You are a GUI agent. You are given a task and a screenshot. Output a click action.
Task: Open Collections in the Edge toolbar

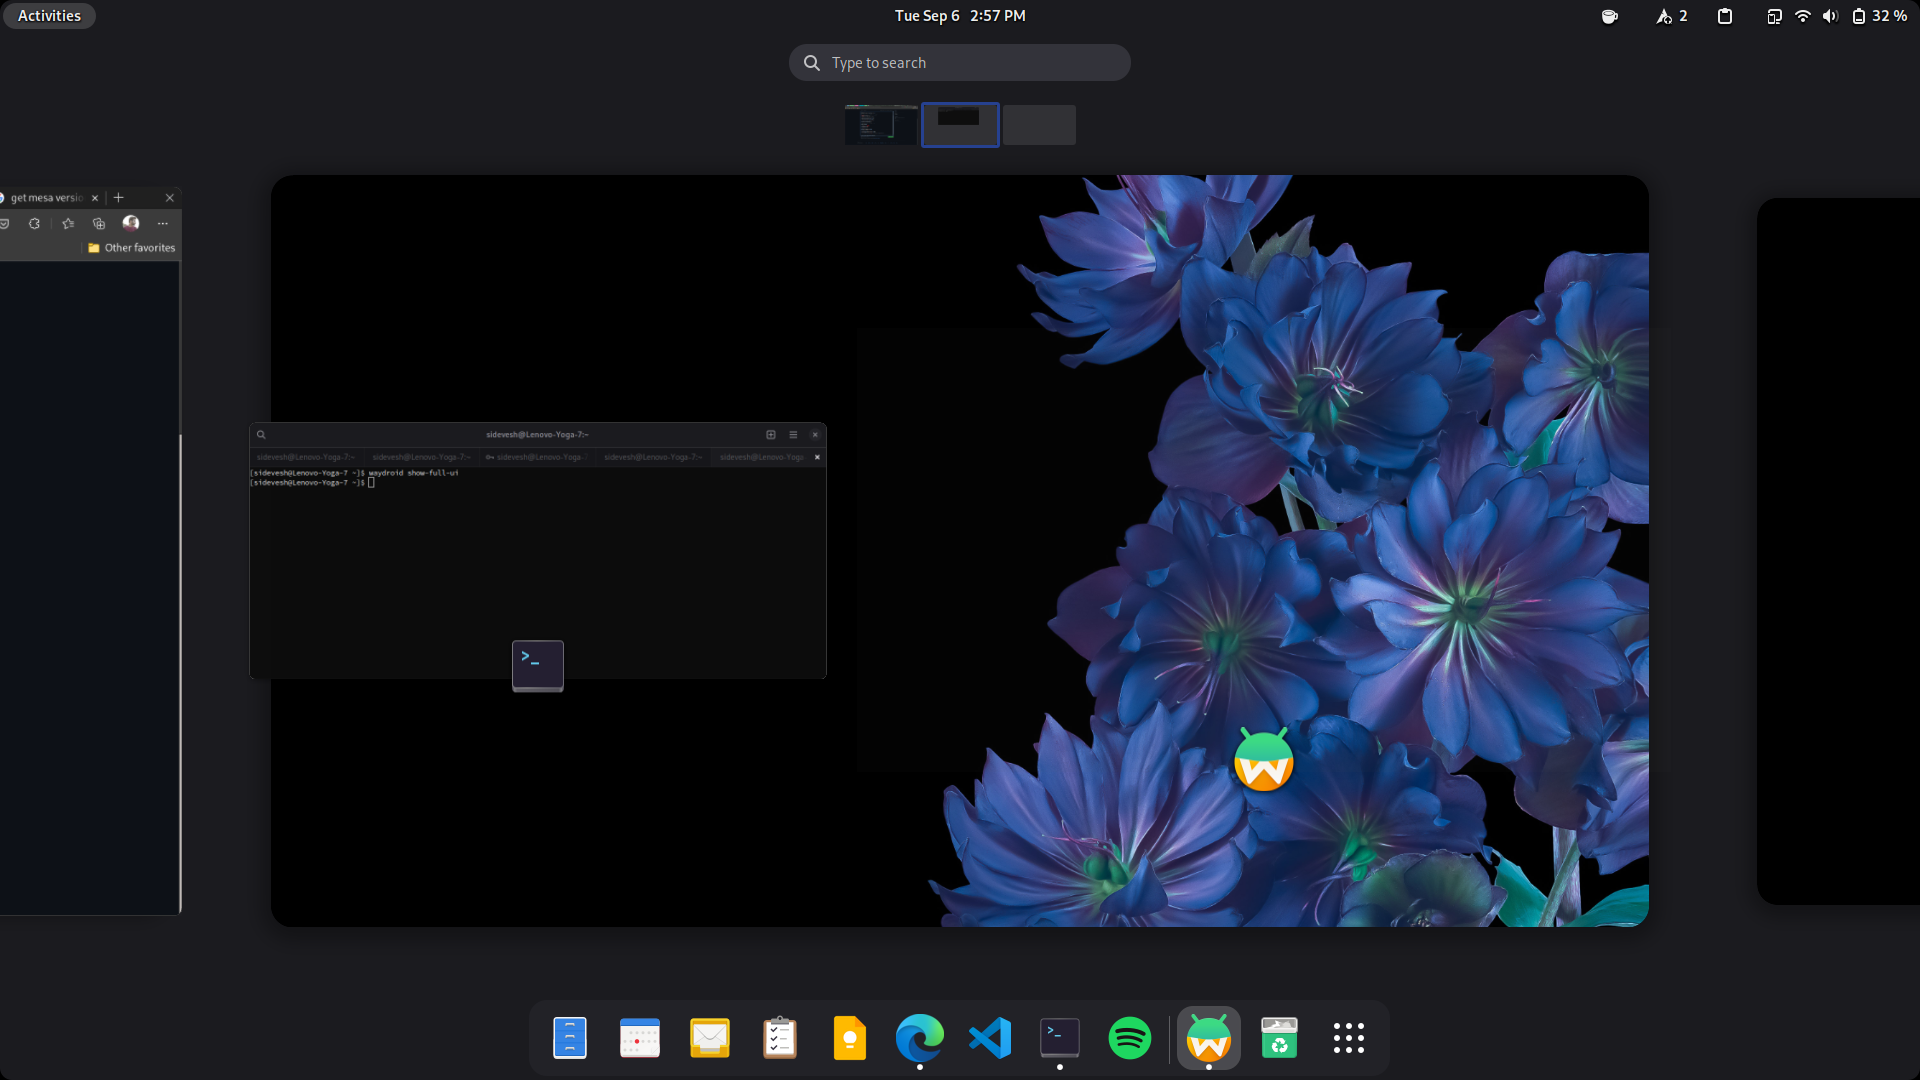point(98,223)
